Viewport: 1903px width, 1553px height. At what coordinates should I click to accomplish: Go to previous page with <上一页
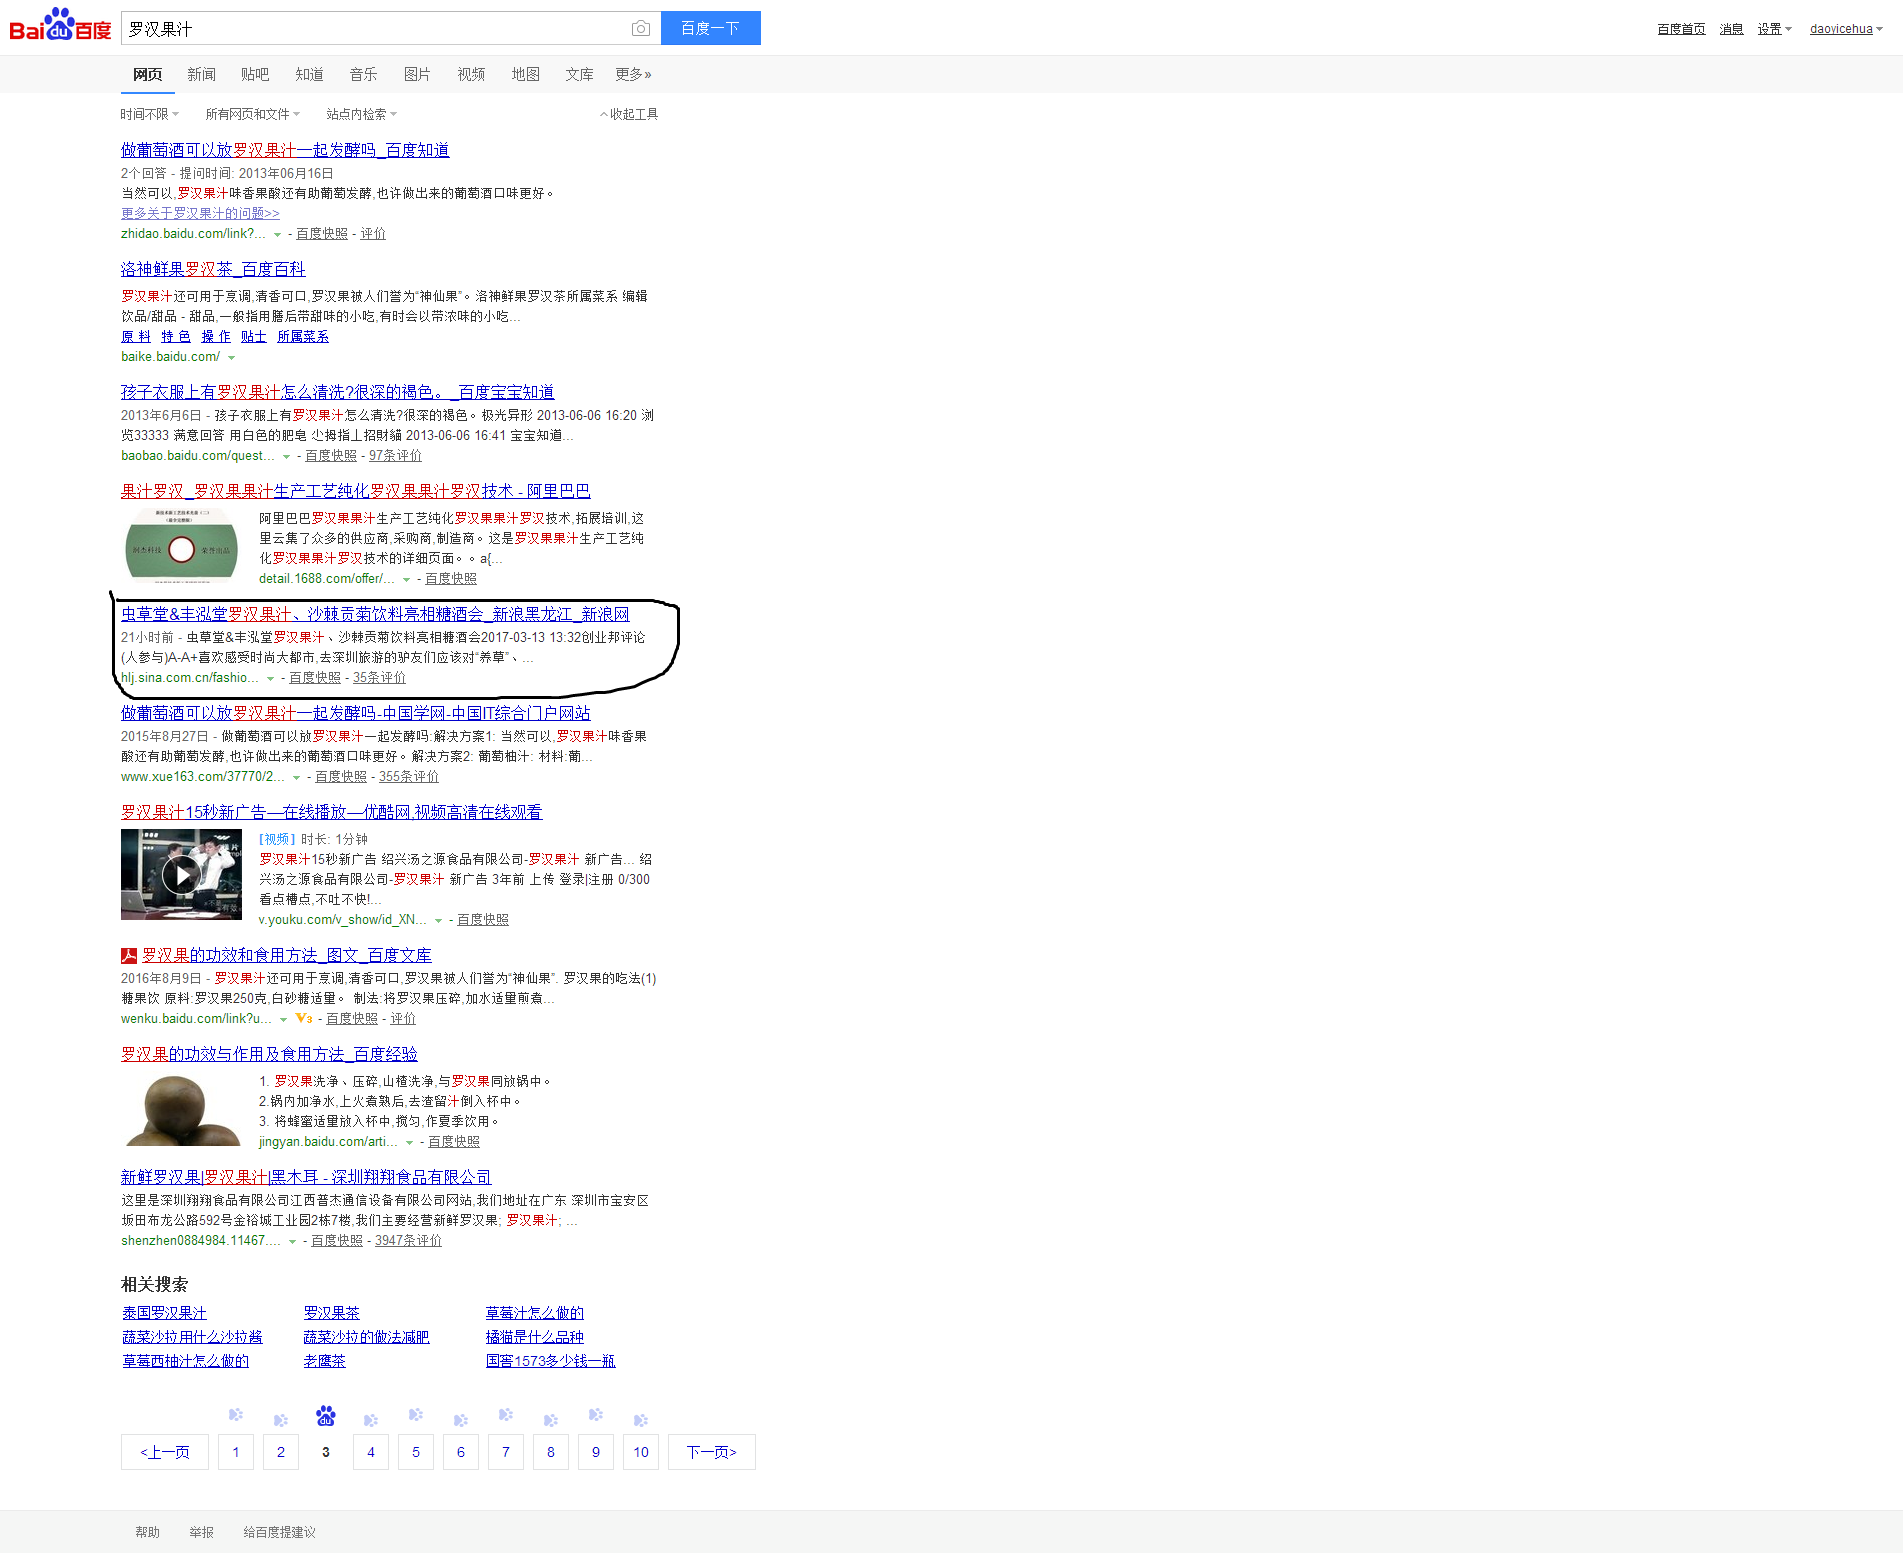[x=165, y=1452]
